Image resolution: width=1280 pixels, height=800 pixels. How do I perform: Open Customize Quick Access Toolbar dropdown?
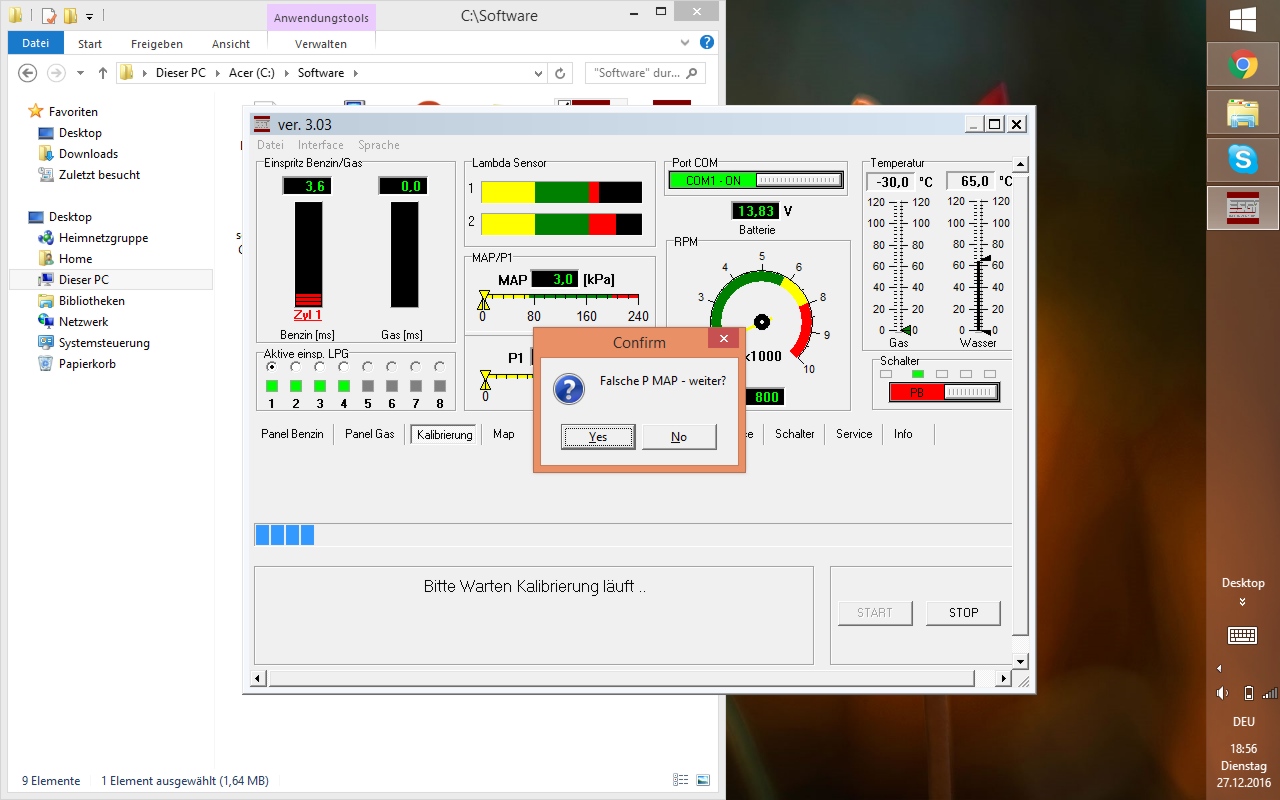click(89, 17)
